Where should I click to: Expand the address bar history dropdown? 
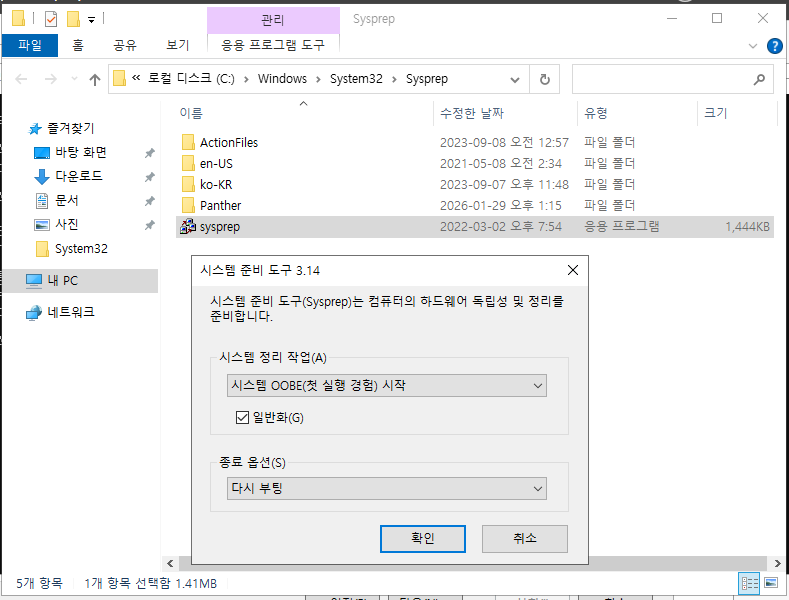point(515,80)
